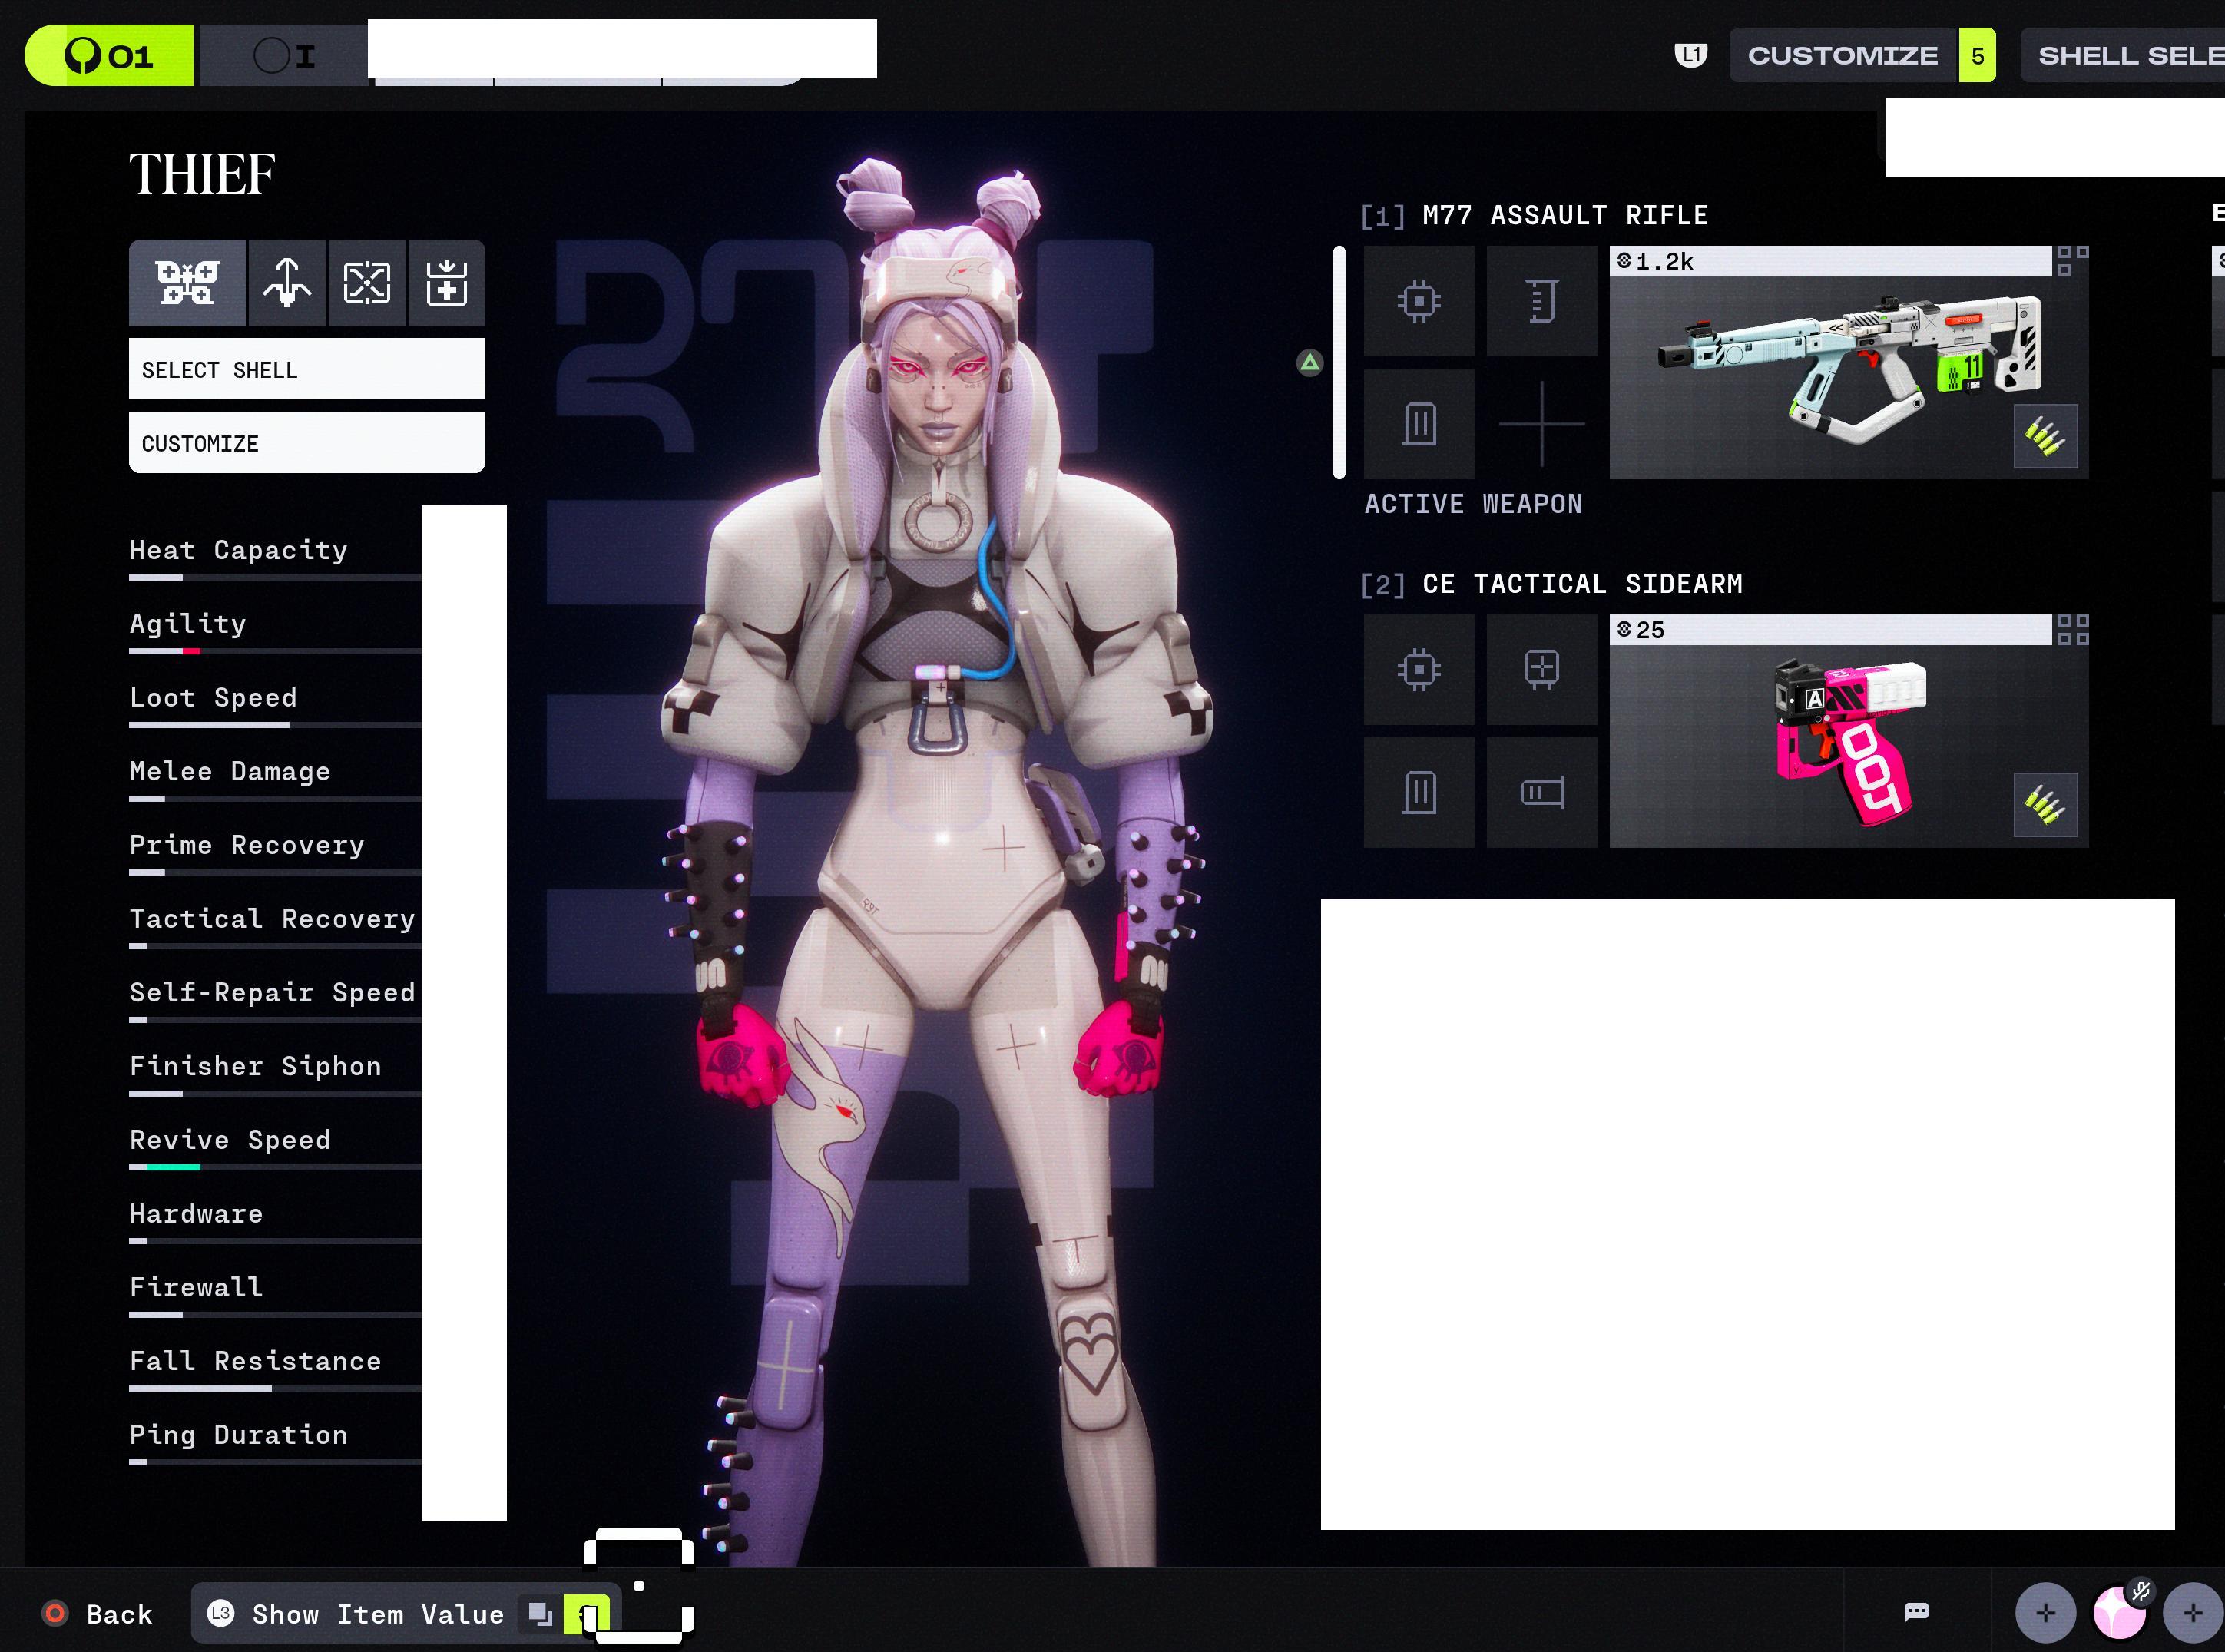Add mod to empty M77 plus slot
The width and height of the screenshot is (2225, 1652).
tap(1542, 424)
